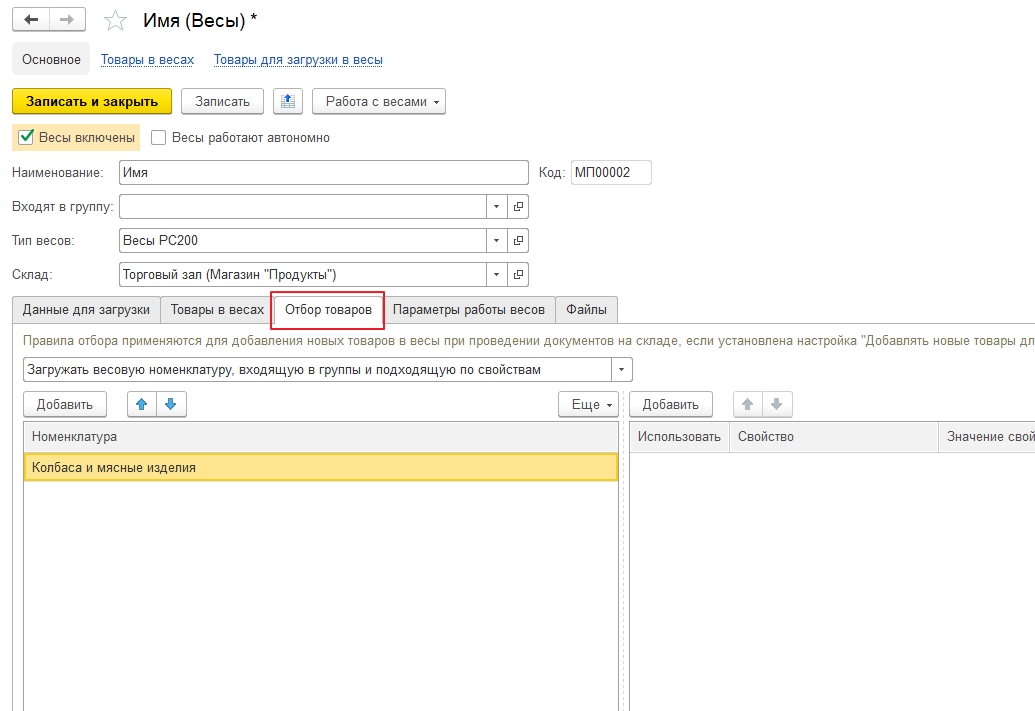Open the Тип весов linked item icon
This screenshot has width=1035, height=711.
click(518, 241)
